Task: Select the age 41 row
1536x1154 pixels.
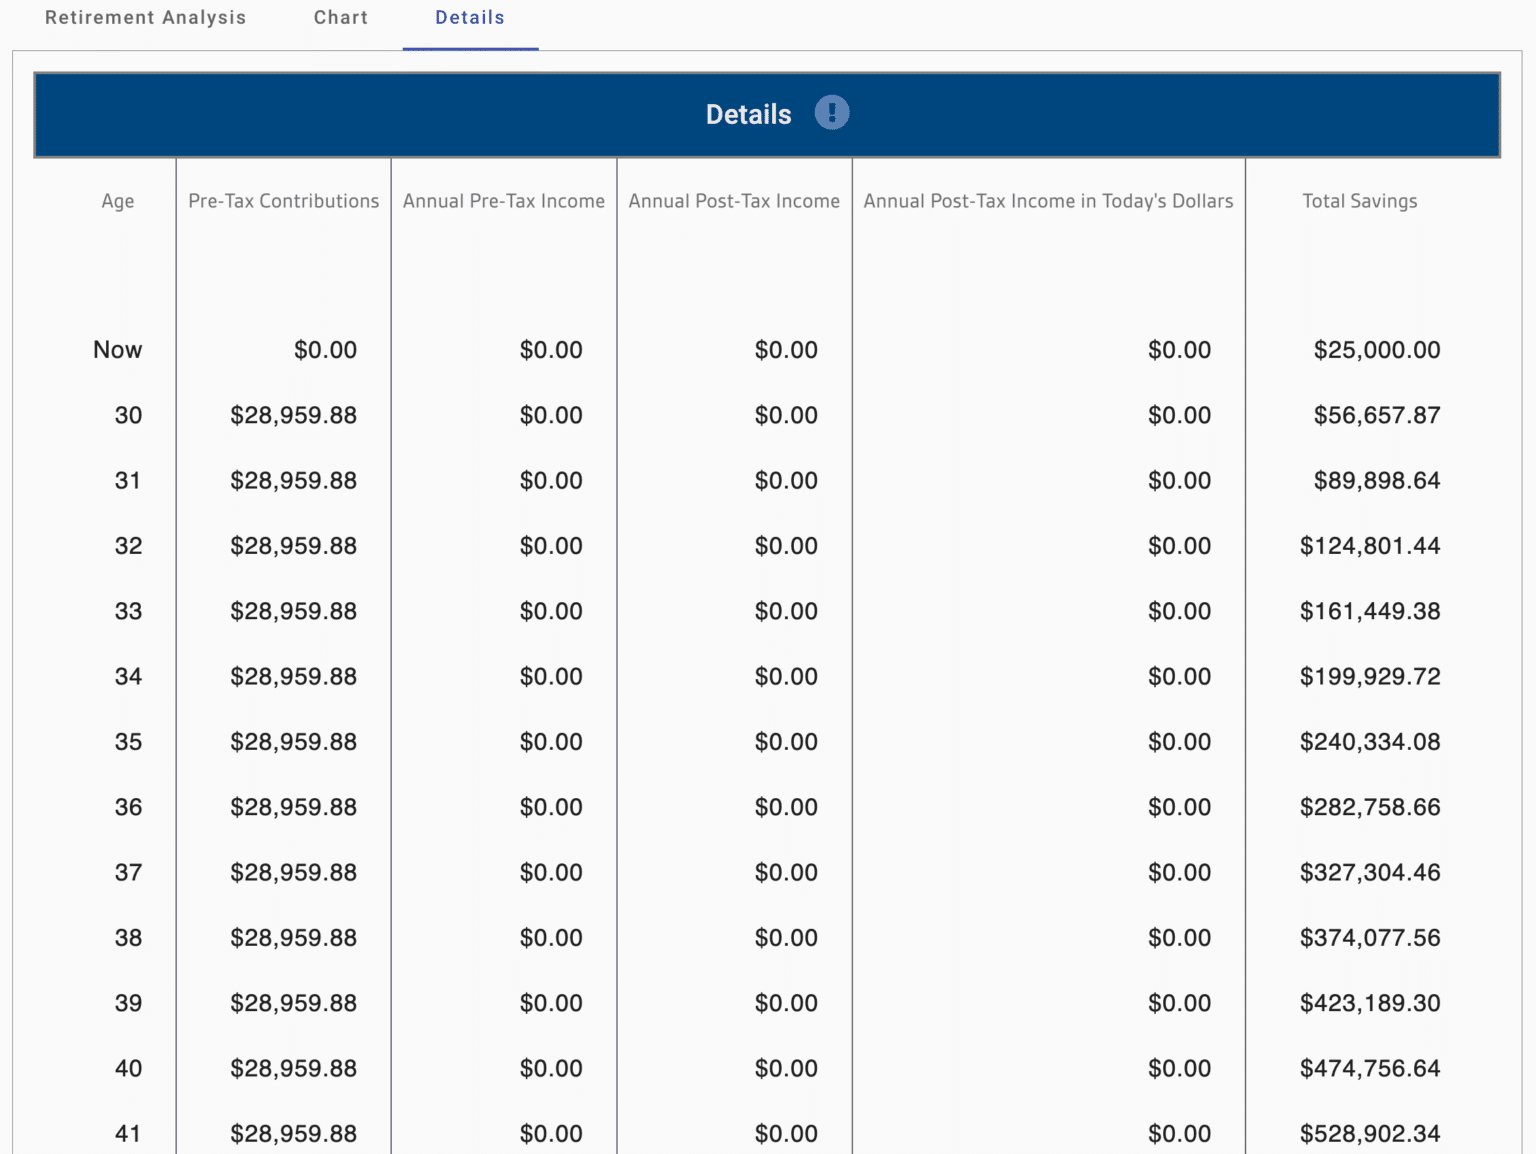Action: [128, 1133]
